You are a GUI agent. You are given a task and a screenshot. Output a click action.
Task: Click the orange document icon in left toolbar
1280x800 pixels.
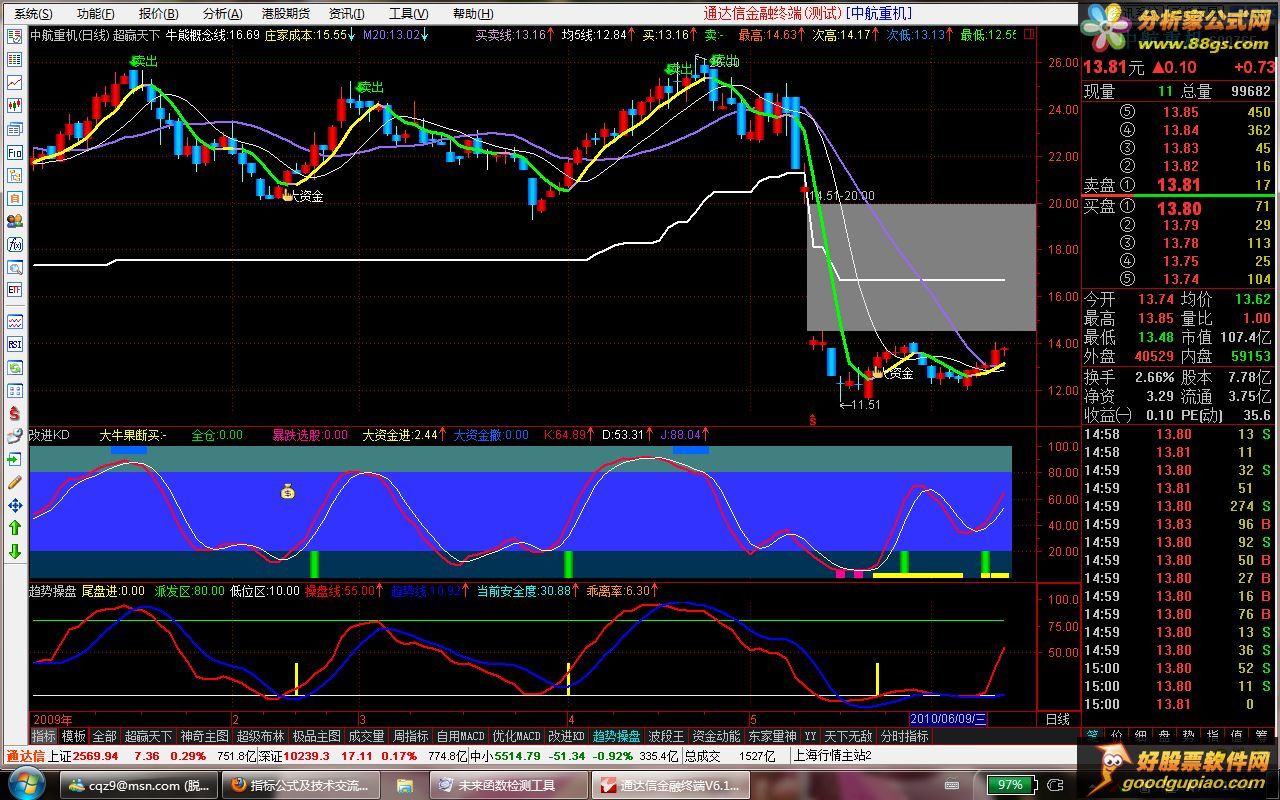coord(15,199)
